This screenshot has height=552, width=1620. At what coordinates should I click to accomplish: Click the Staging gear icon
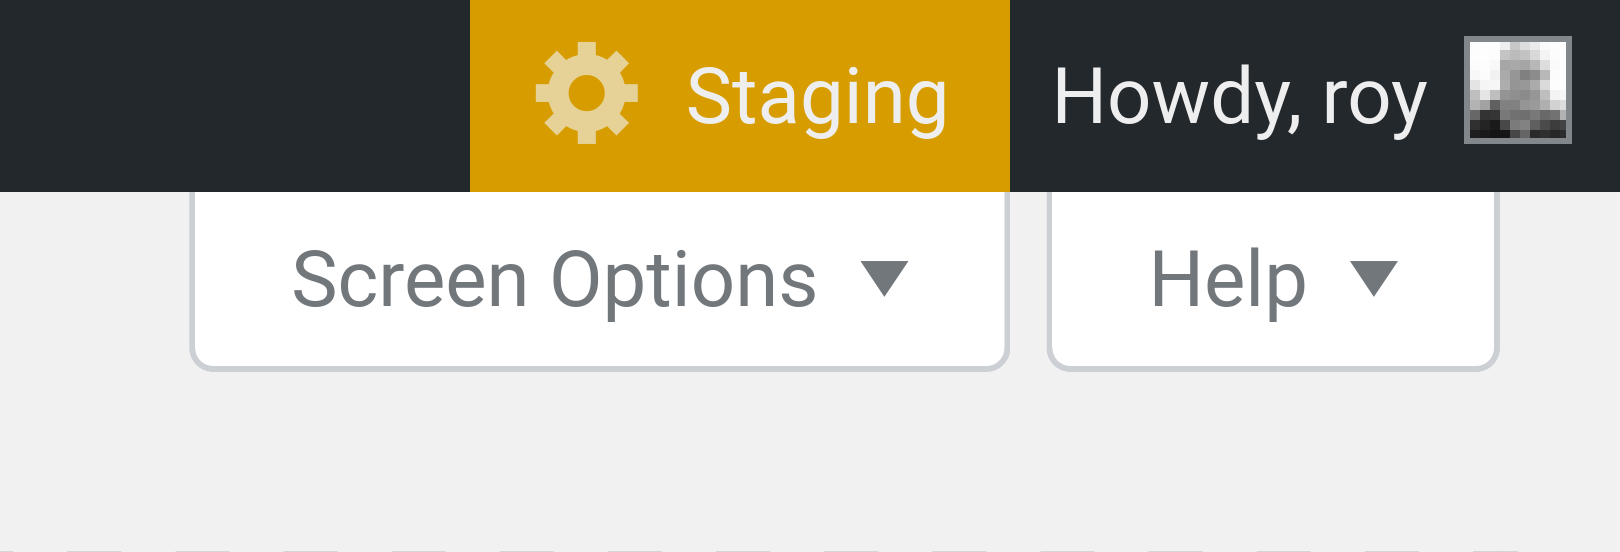587,93
